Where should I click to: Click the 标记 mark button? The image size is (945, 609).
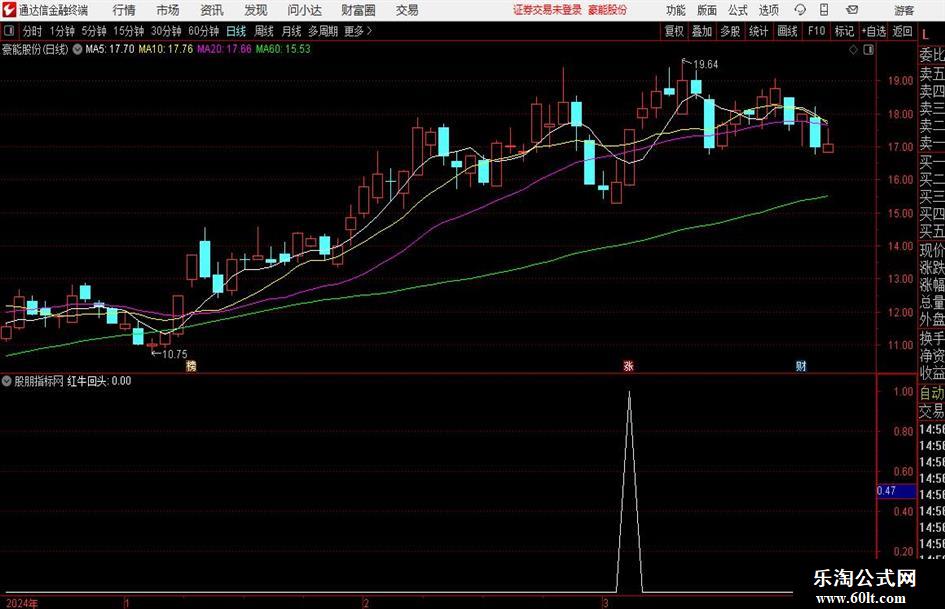[844, 31]
